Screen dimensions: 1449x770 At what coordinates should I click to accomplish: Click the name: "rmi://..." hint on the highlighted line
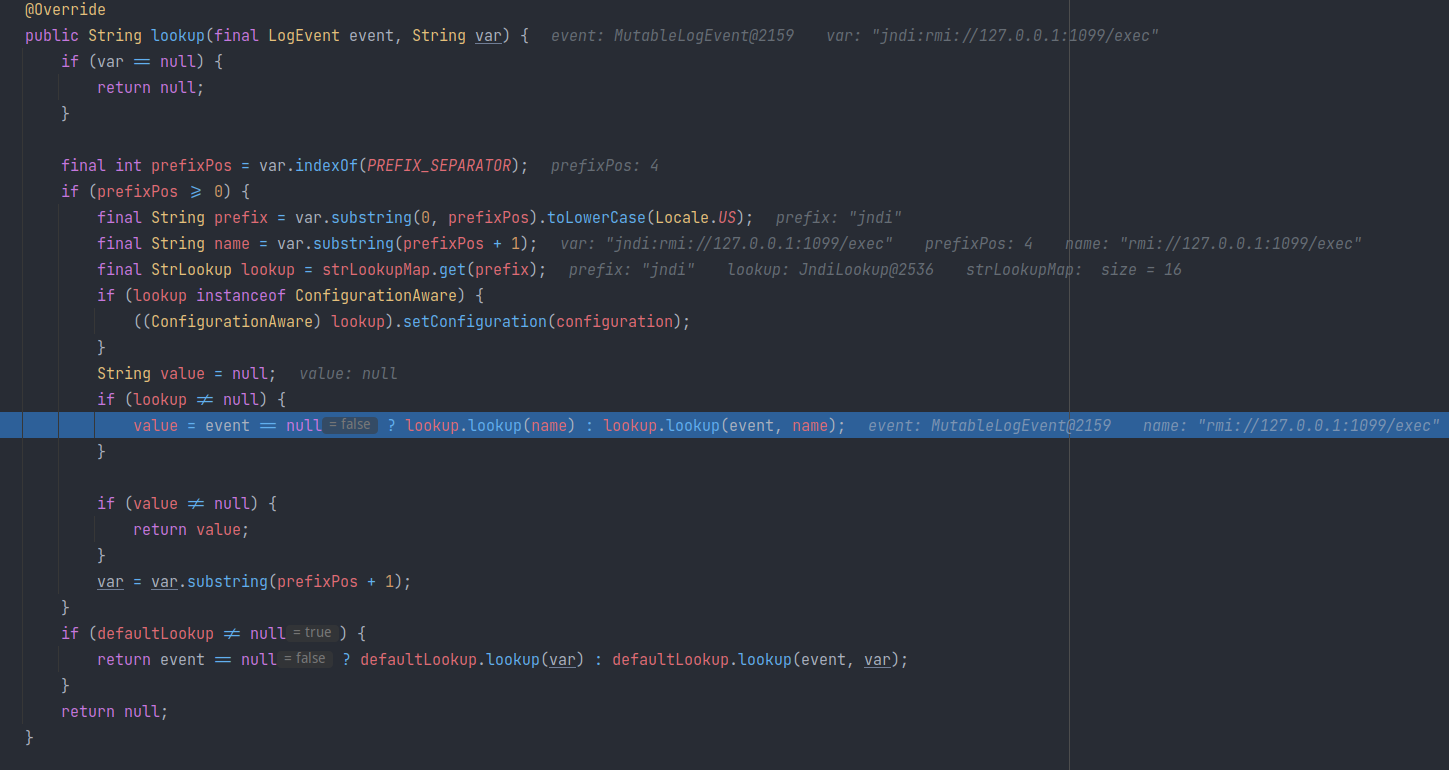coord(1291,425)
